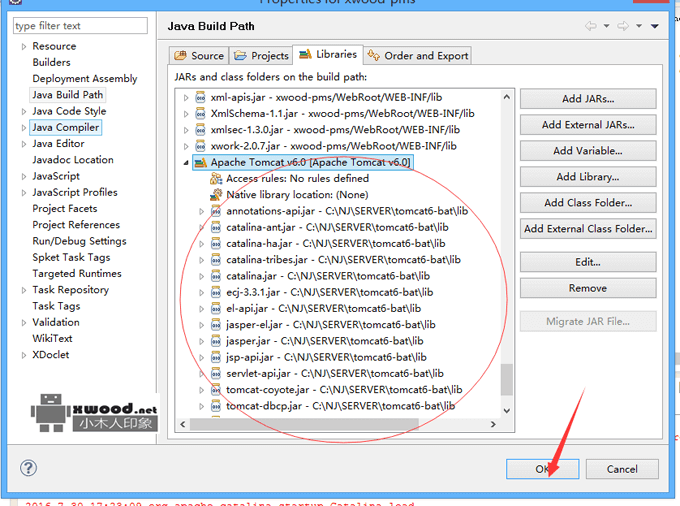680x506 pixels.
Task: Expand the xwork-2.0.7.jar entry
Action: [186, 147]
